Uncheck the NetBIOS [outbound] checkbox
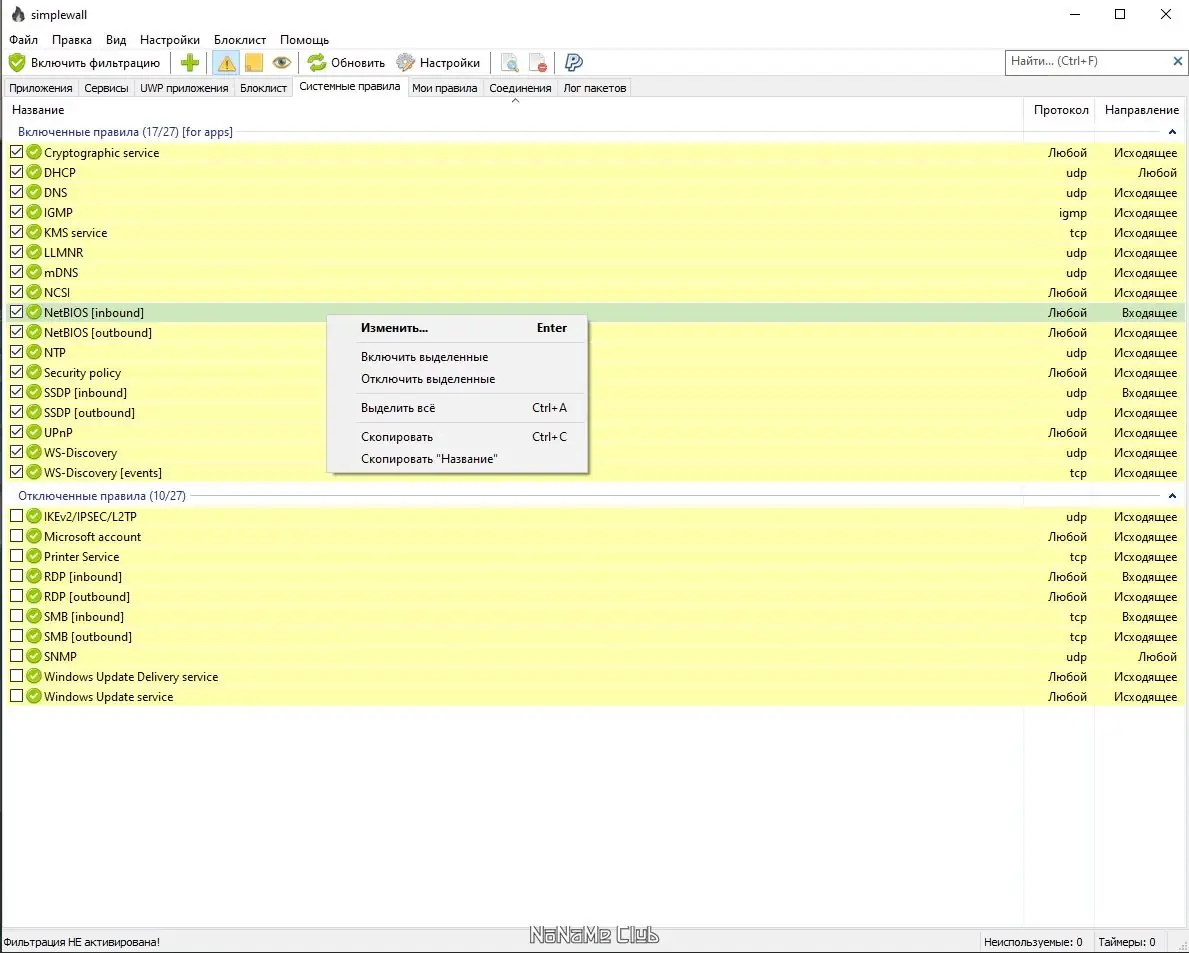Screen dimensions: 1189x953 (17, 332)
